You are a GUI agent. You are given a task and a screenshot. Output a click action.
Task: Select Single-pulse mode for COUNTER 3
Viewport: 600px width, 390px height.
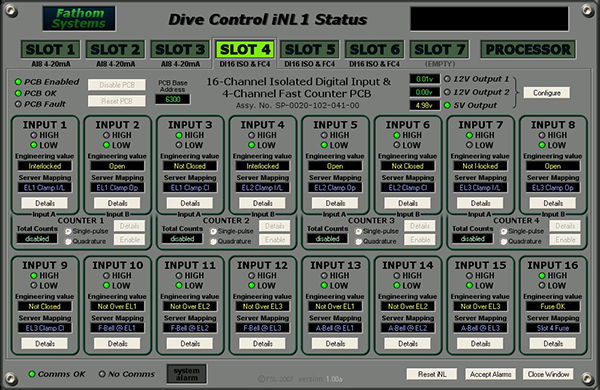click(x=359, y=231)
